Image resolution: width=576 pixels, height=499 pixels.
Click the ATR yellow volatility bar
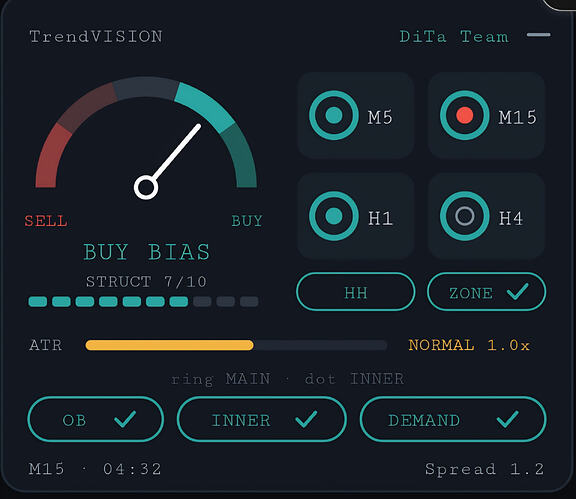point(169,345)
